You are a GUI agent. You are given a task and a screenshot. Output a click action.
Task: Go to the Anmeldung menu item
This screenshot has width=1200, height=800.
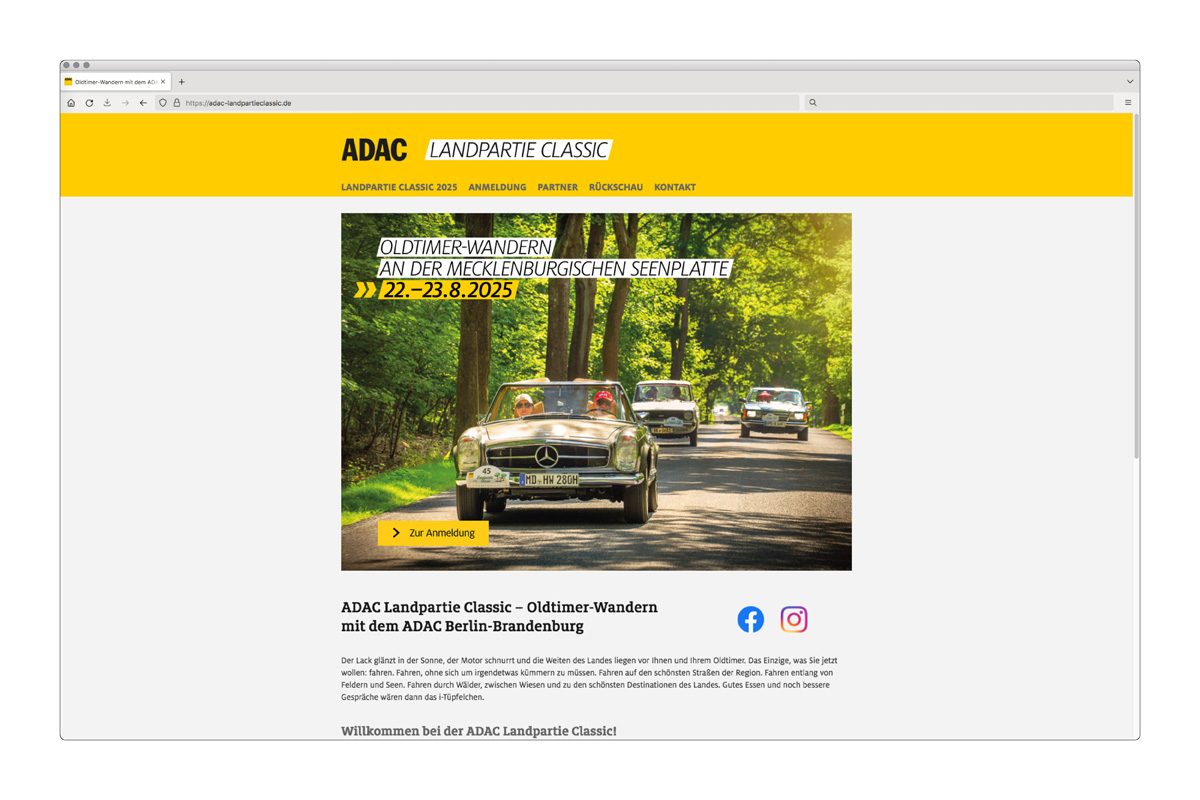point(497,187)
